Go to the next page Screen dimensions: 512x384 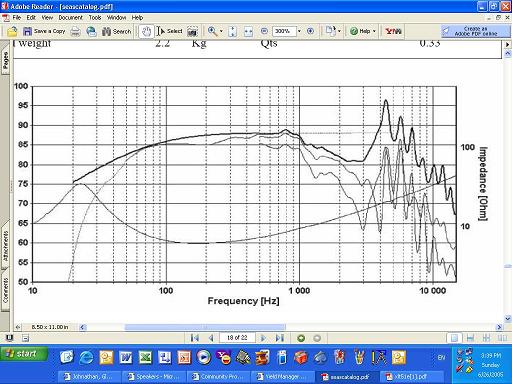[x=263, y=338]
